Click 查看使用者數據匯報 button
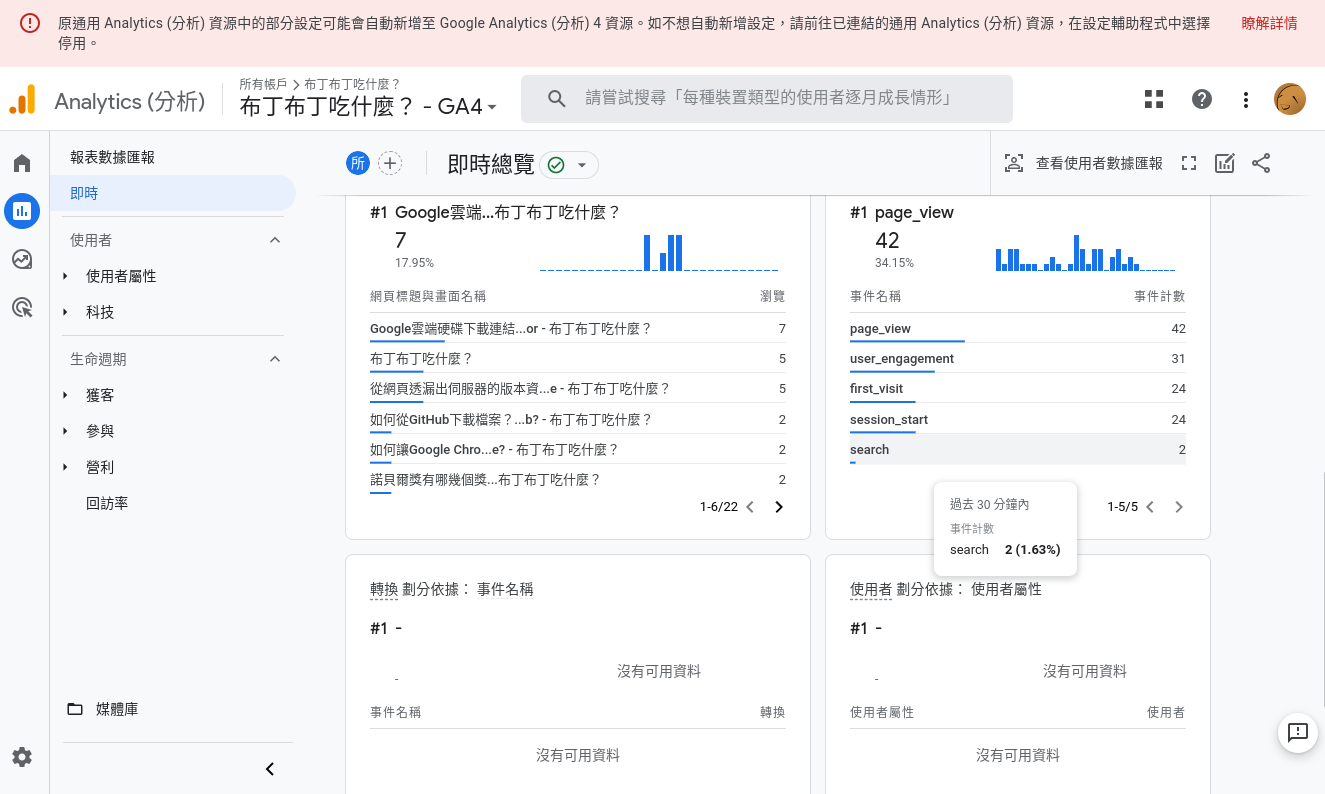 (1099, 164)
